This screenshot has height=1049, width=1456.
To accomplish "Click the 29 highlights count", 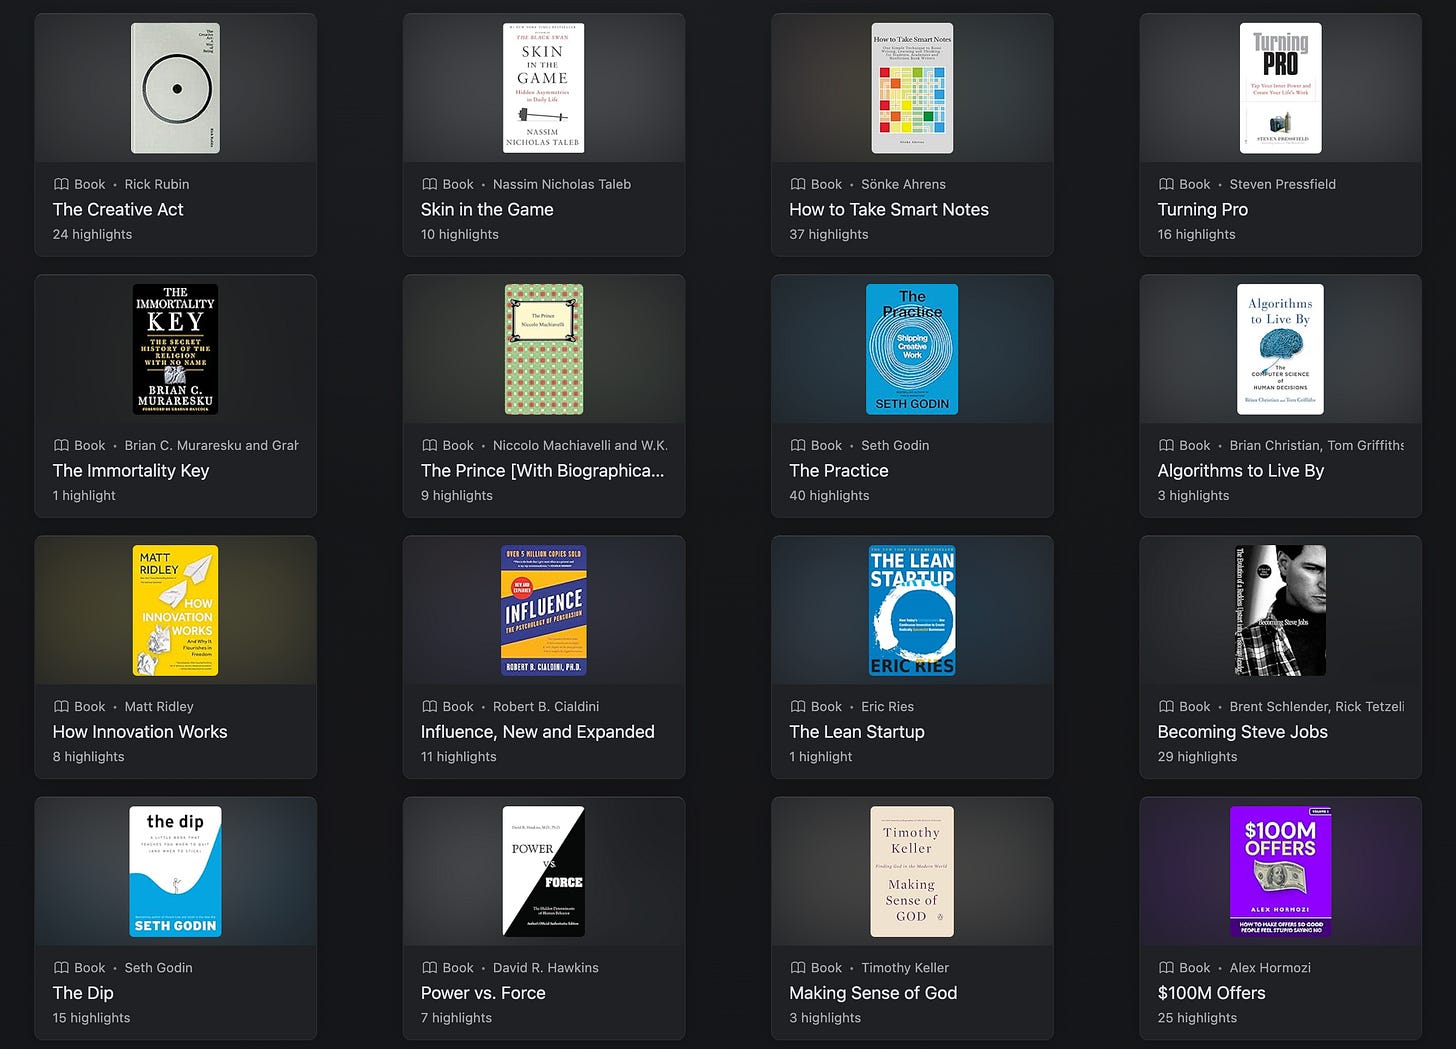I will pyautogui.click(x=1197, y=756).
